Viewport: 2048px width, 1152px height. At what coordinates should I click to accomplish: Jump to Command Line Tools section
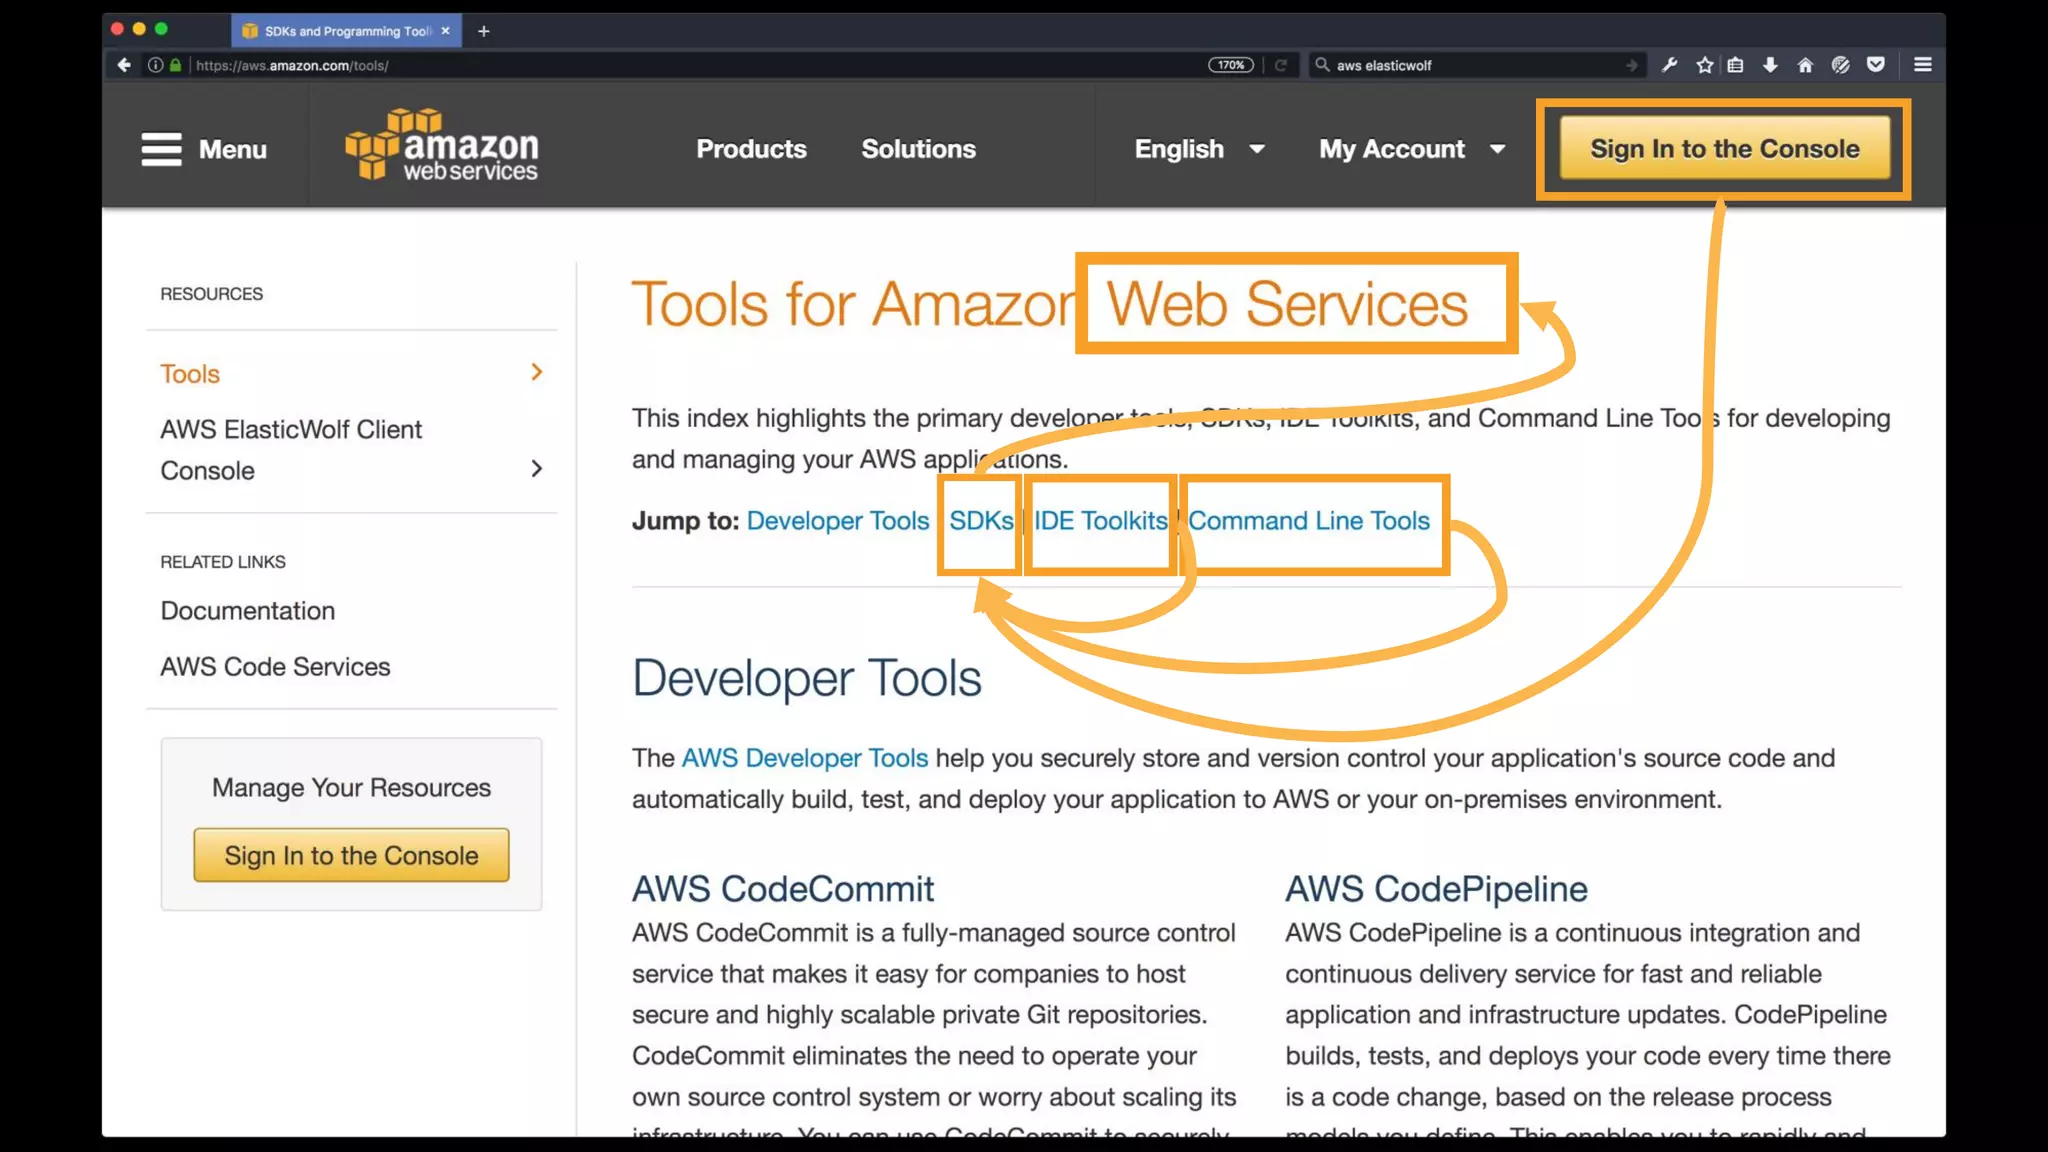1309,520
